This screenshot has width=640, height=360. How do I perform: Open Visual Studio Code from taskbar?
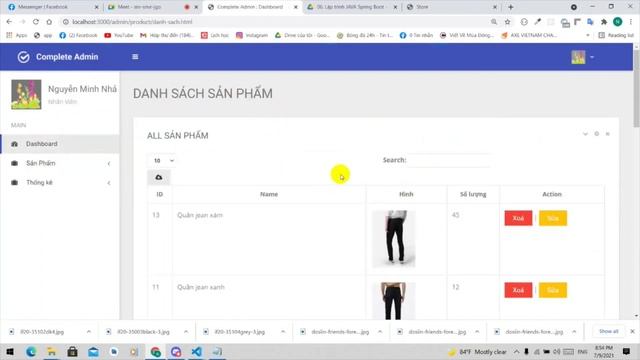[x=196, y=352]
